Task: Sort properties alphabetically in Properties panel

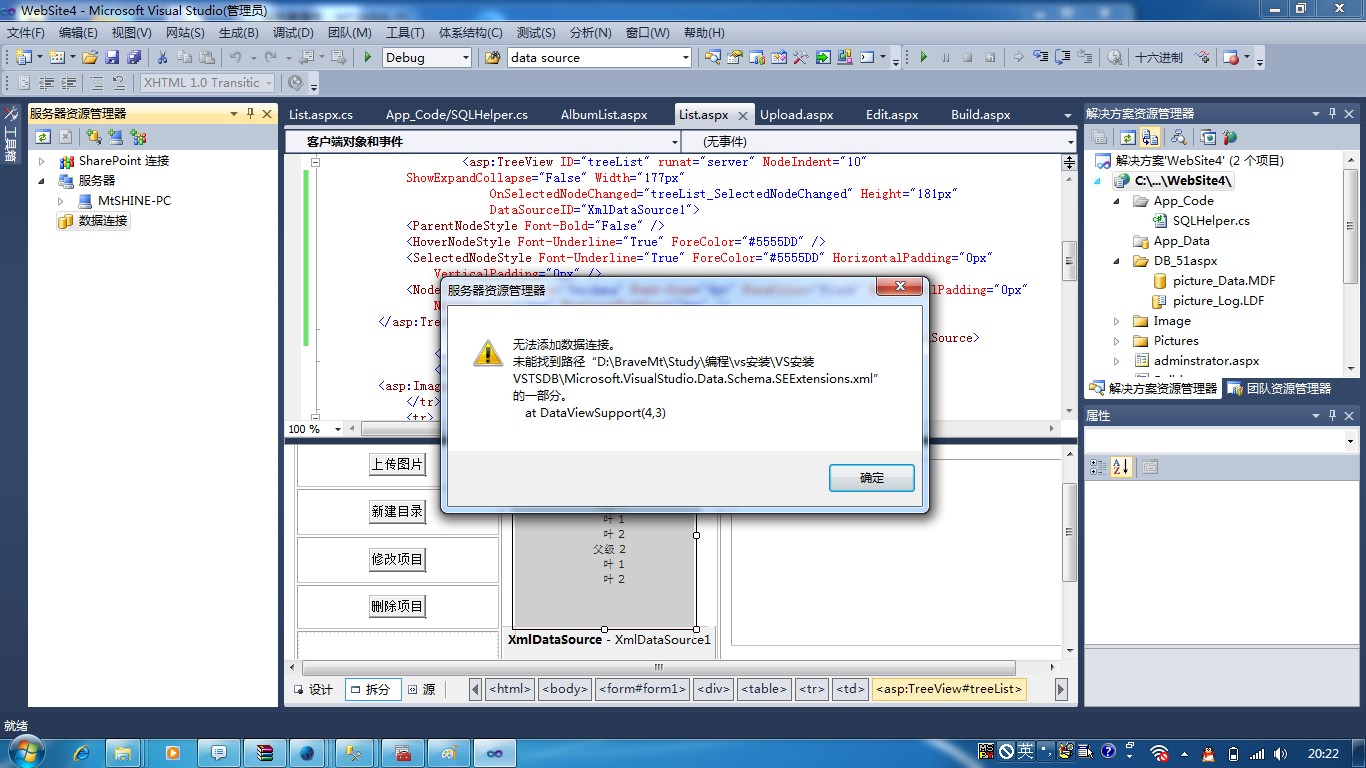Action: (1121, 467)
